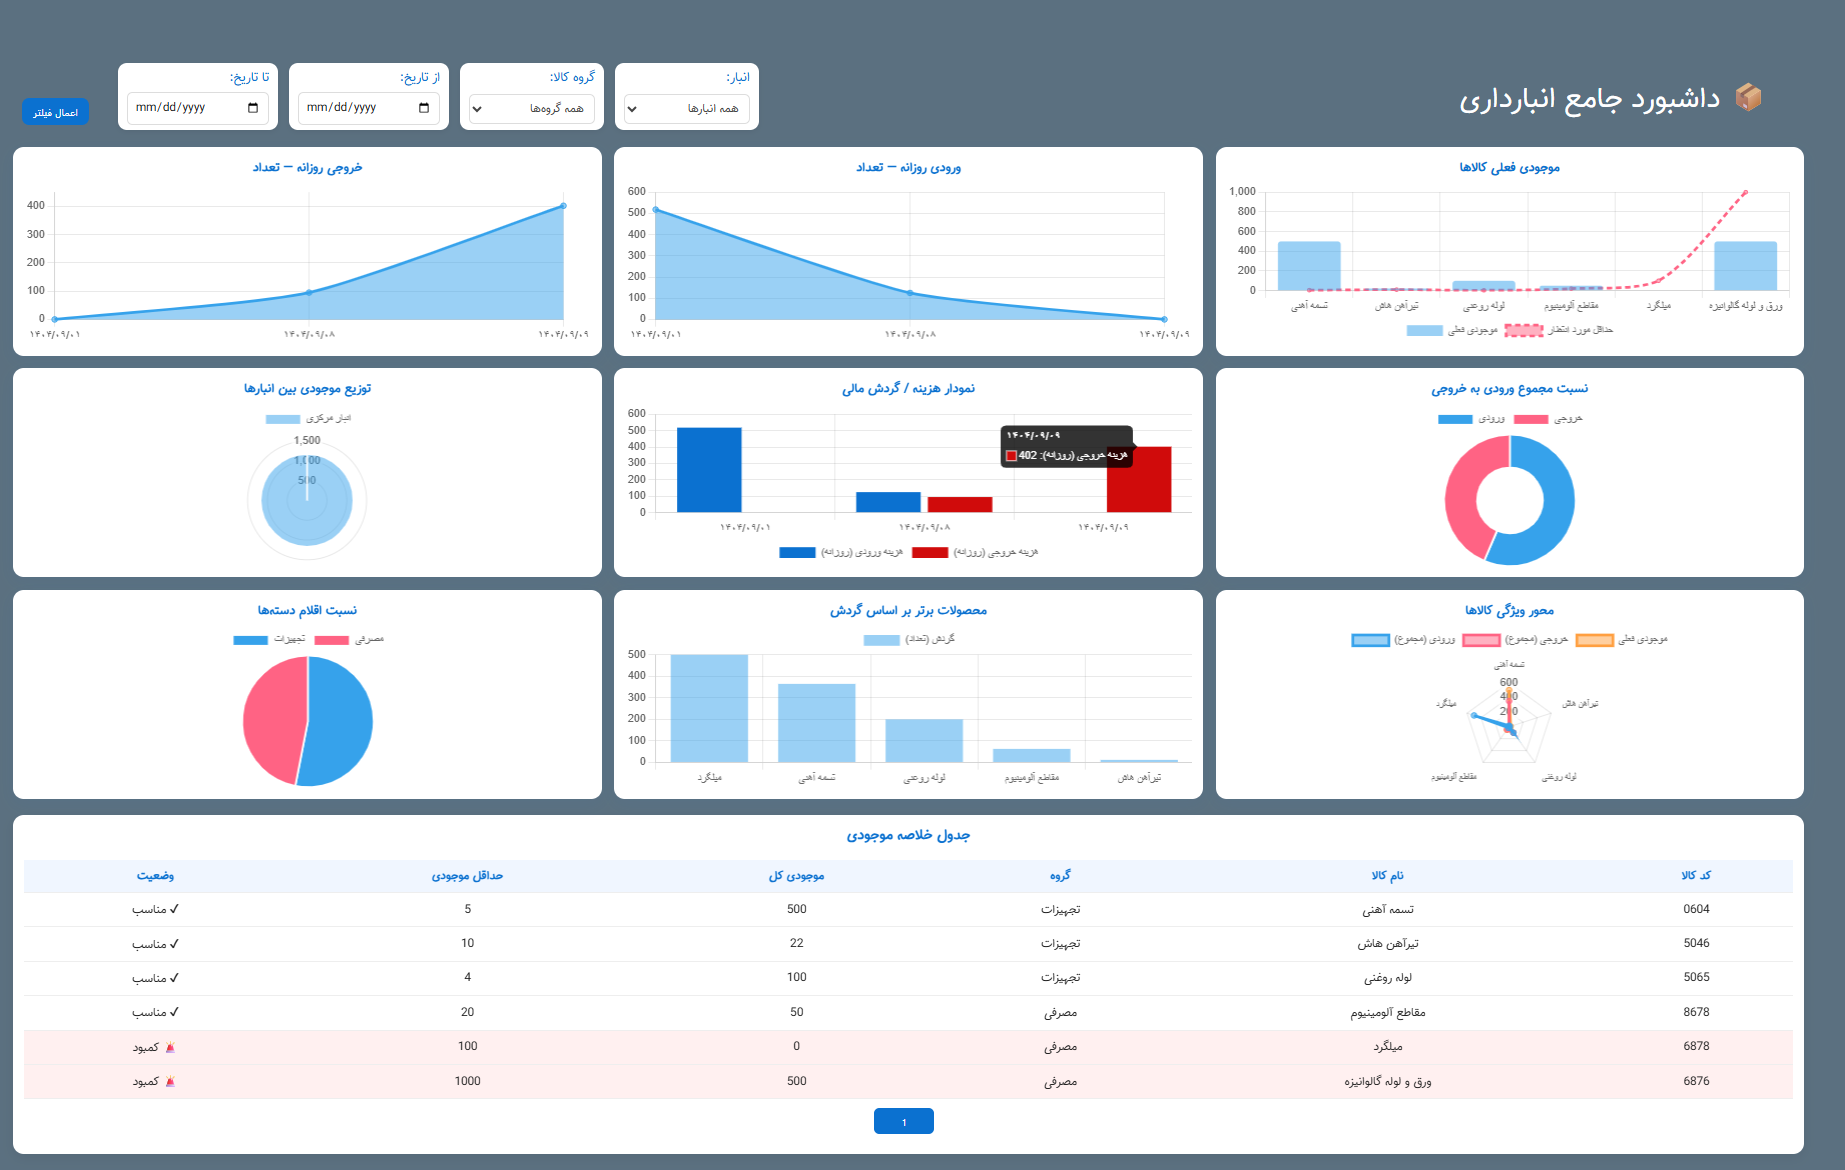Open calendar picker in the تا تاریخ field
The image size is (1845, 1170).
(253, 108)
